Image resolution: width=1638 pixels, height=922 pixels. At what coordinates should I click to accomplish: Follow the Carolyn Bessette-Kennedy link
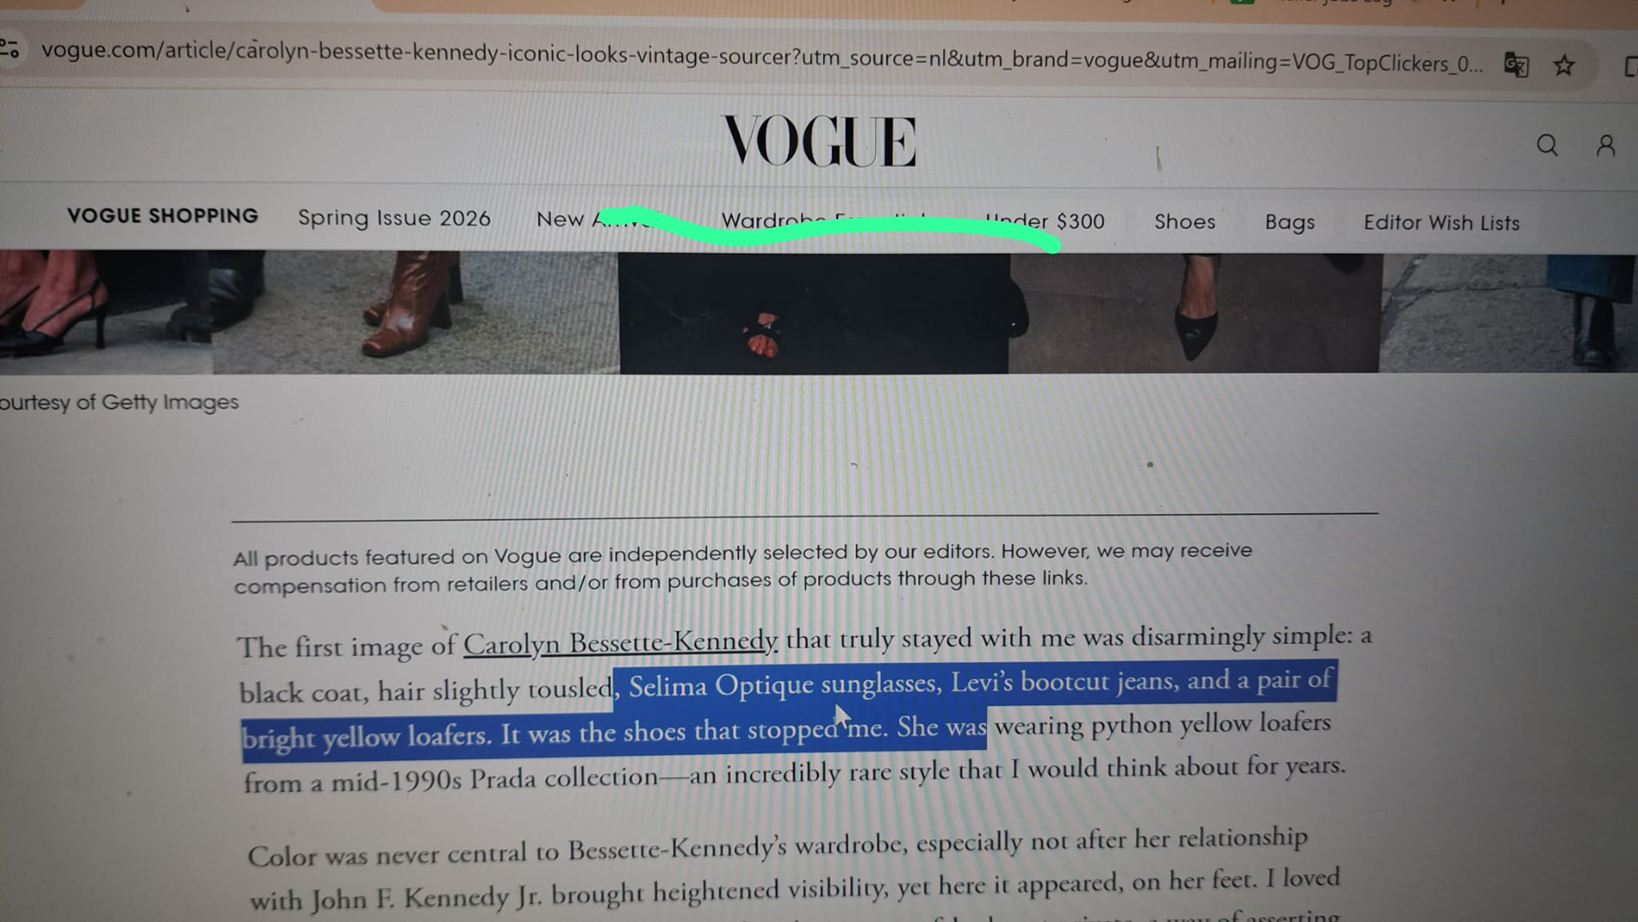(620, 642)
